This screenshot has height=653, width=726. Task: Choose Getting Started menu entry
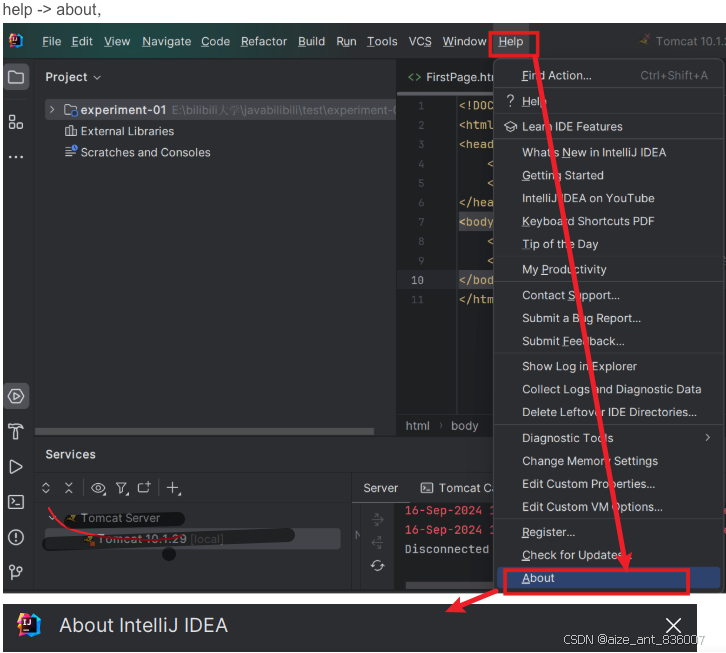click(609, 175)
